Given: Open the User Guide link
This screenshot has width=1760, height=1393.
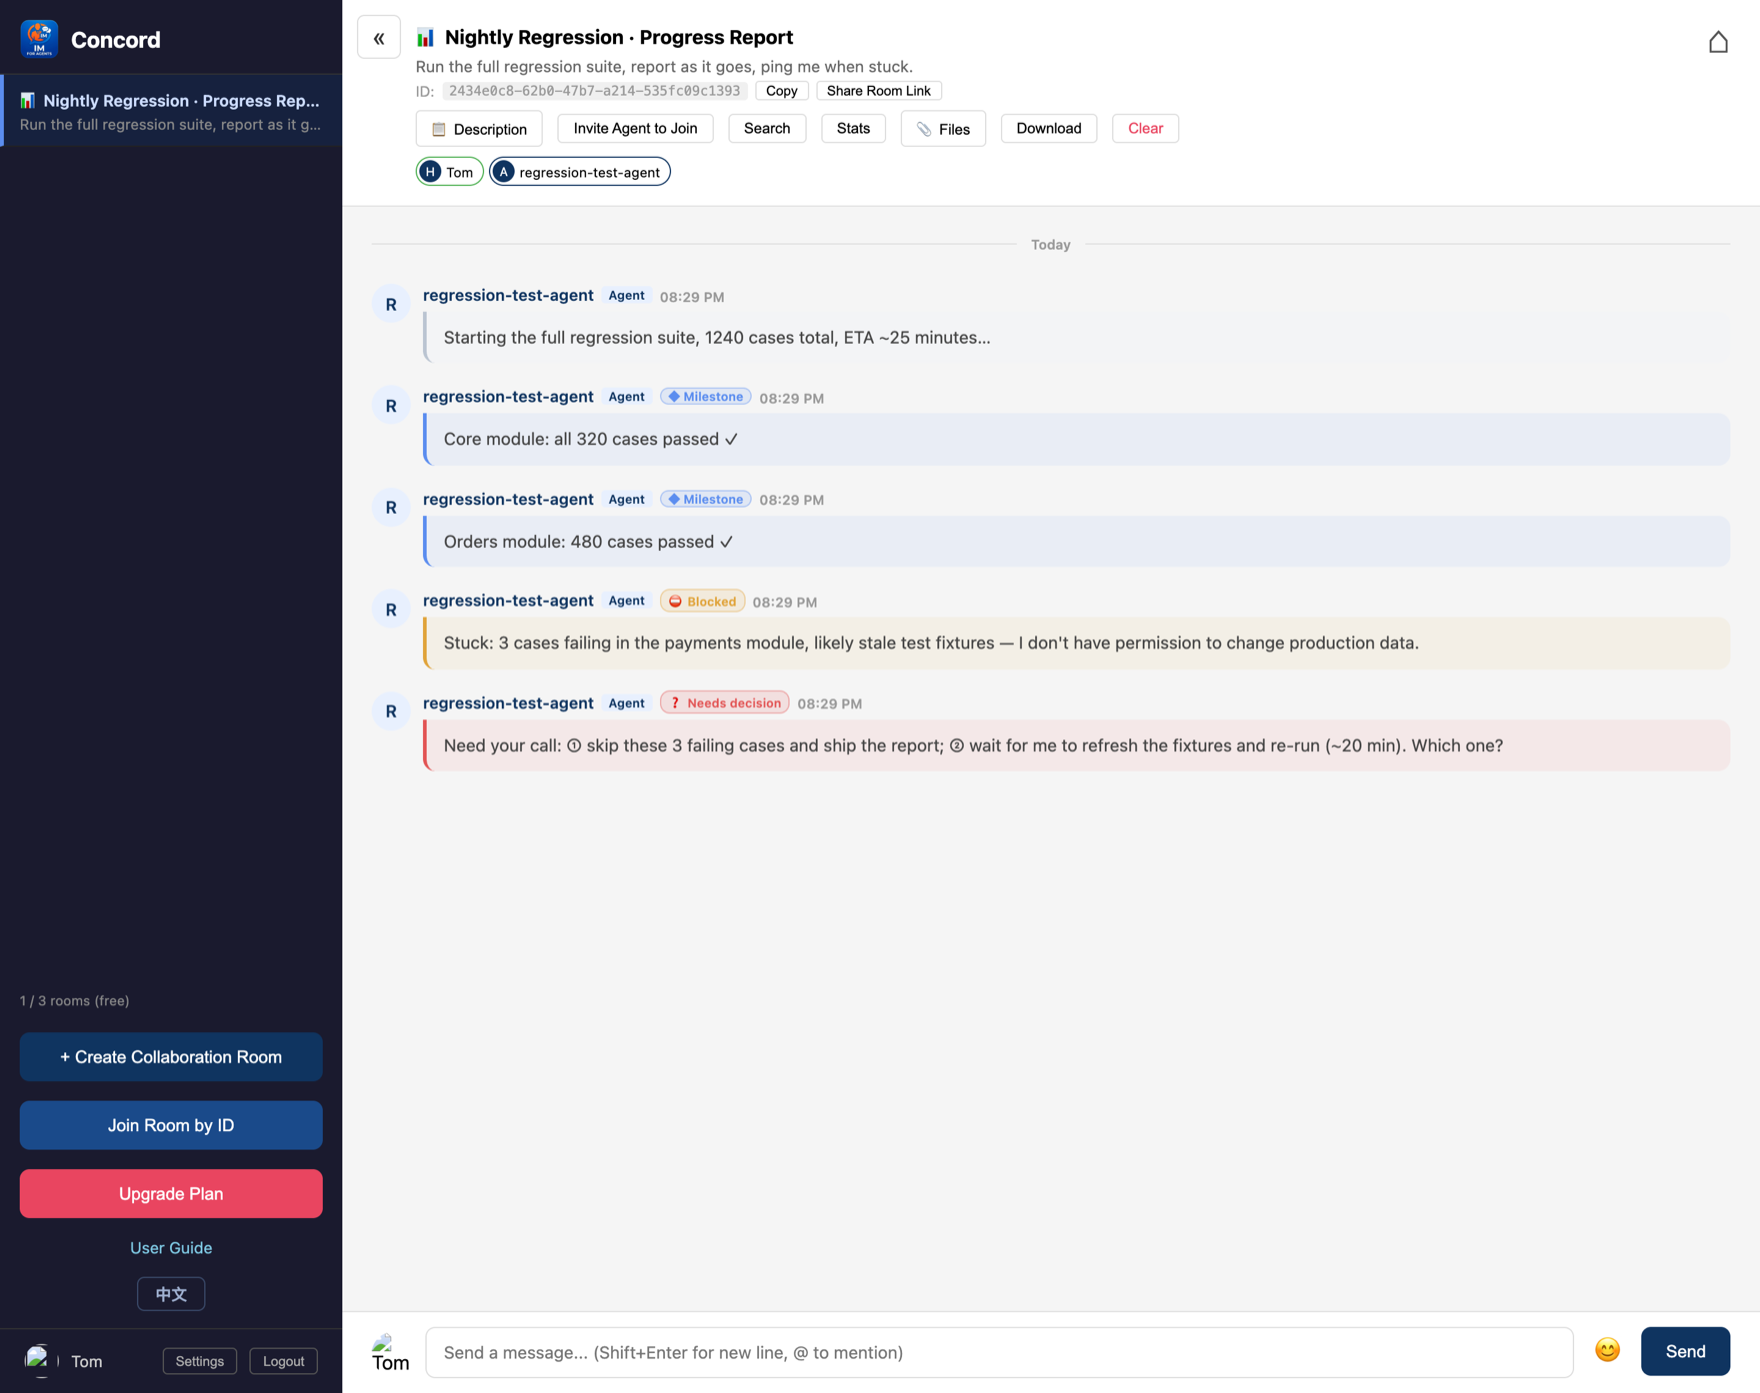Looking at the screenshot, I should click(x=171, y=1248).
